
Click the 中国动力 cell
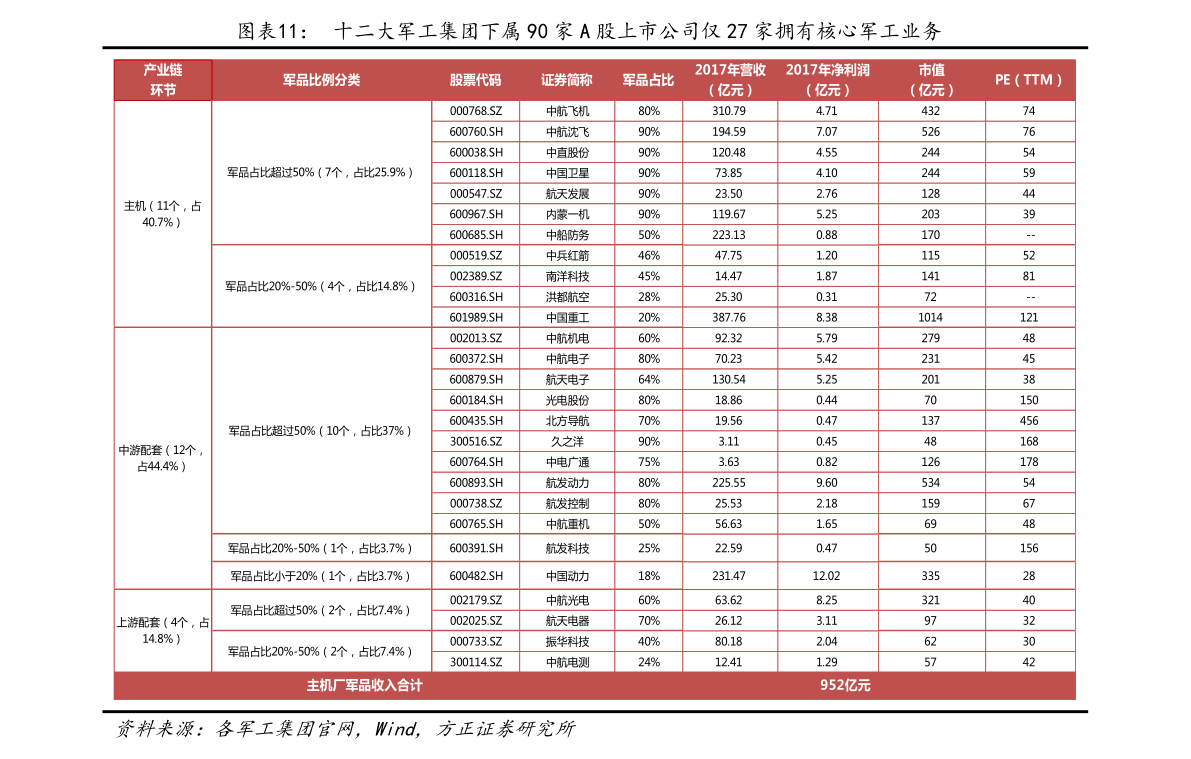(x=567, y=576)
